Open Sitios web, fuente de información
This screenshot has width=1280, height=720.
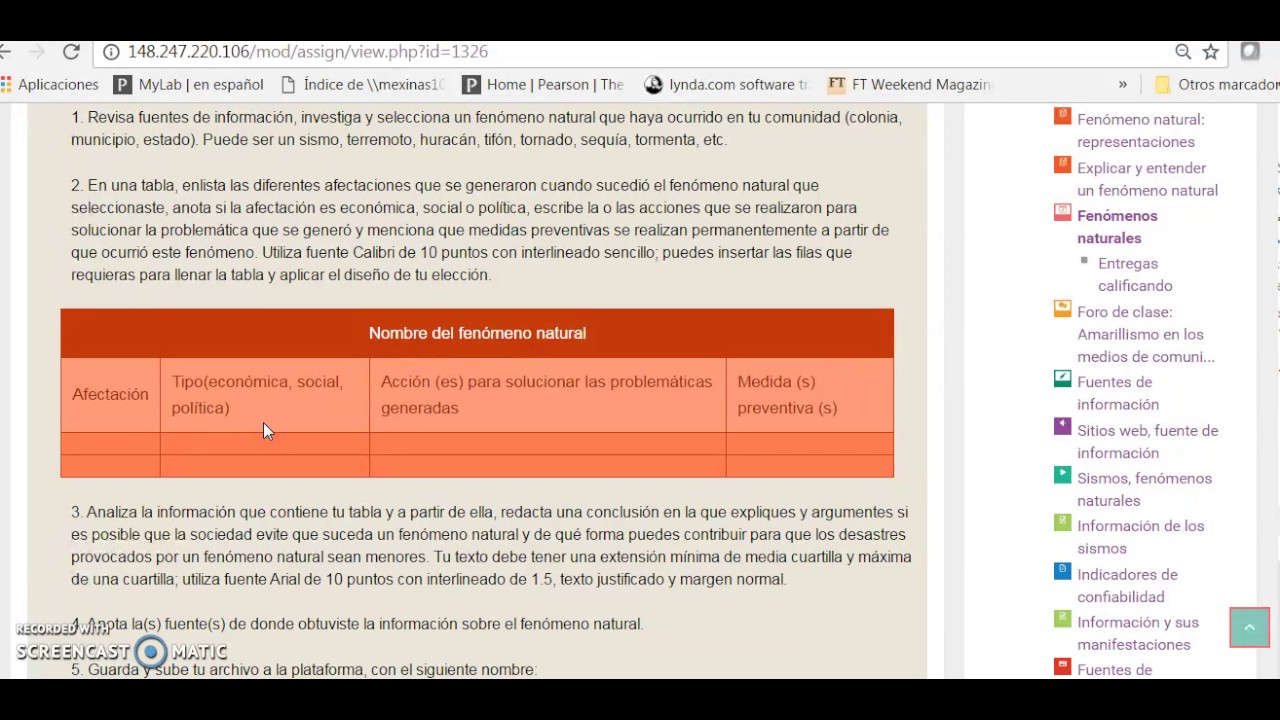click(1147, 442)
